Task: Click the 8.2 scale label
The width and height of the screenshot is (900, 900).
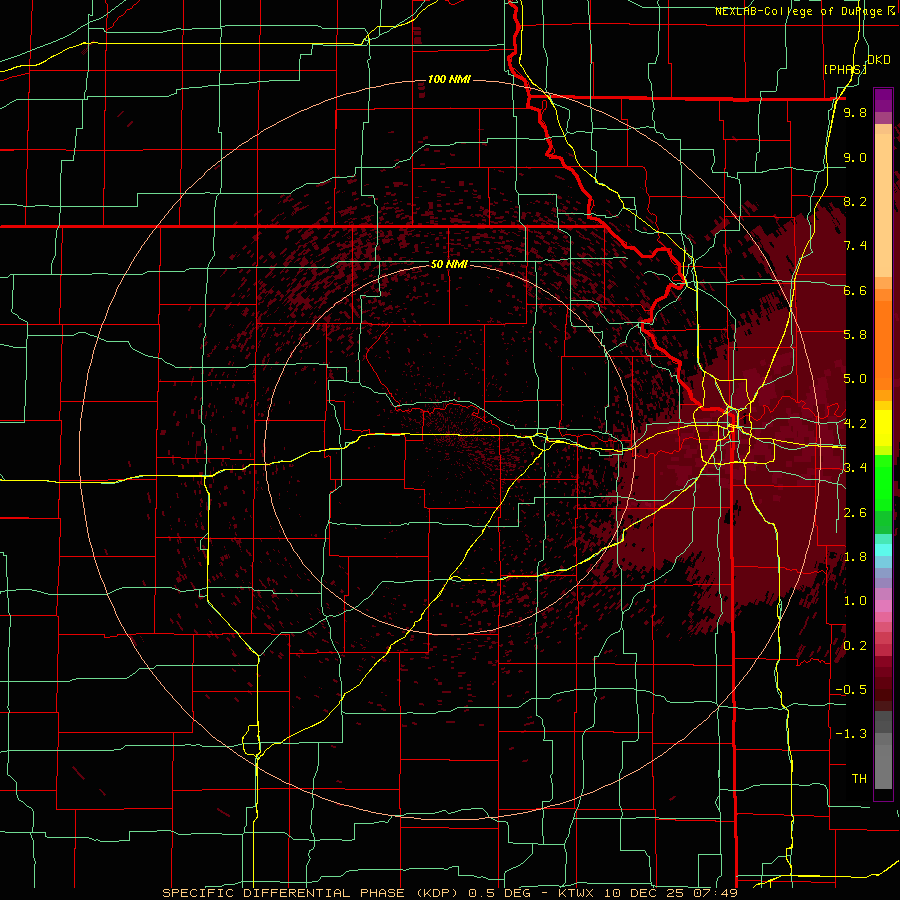Action: click(x=855, y=201)
